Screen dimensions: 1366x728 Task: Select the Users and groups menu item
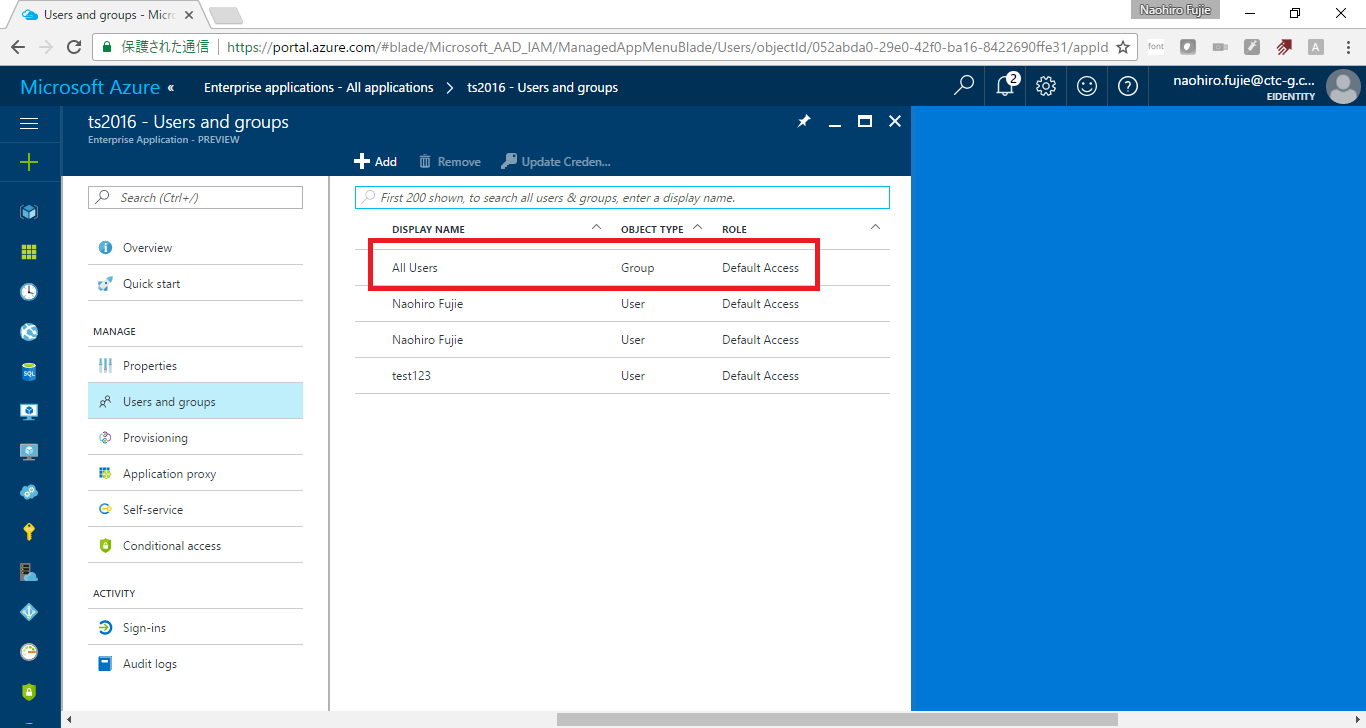(x=195, y=402)
